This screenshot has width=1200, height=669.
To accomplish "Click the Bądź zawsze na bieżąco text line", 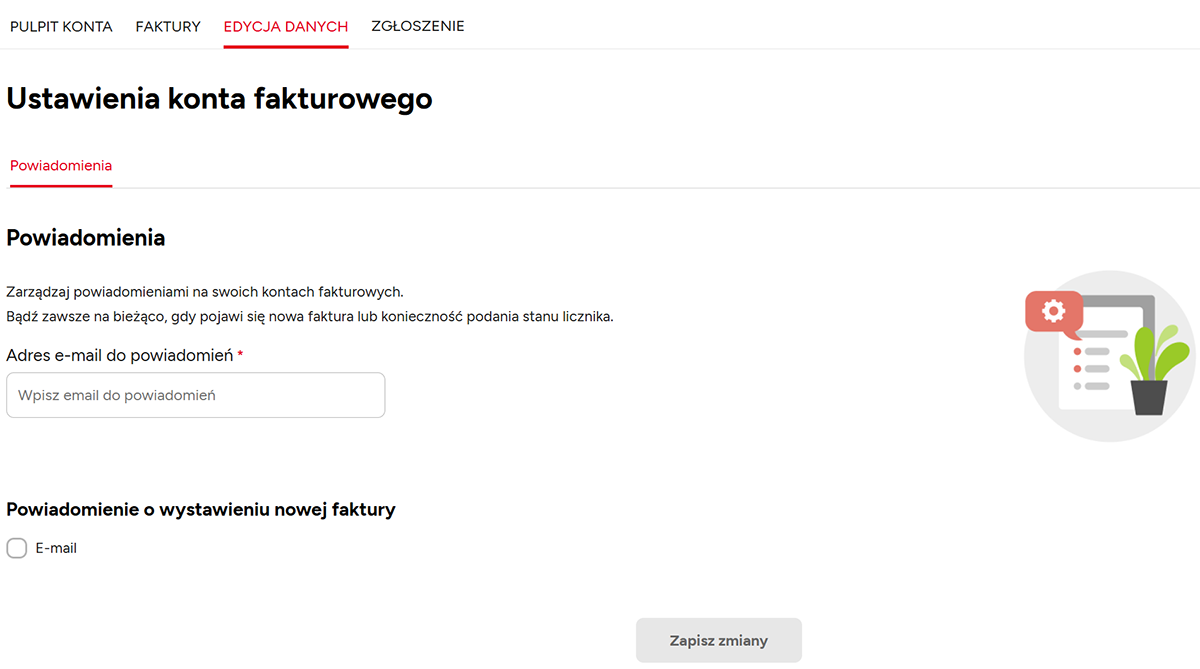I will tap(309, 316).
